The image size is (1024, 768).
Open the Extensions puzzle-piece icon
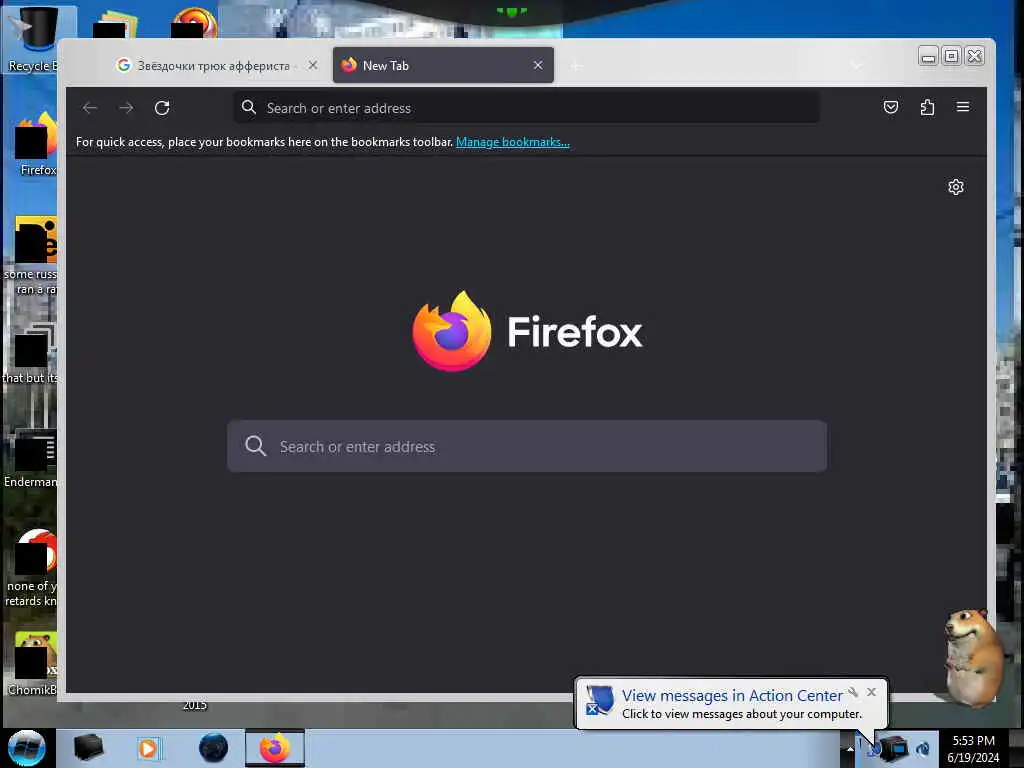[x=927, y=107]
